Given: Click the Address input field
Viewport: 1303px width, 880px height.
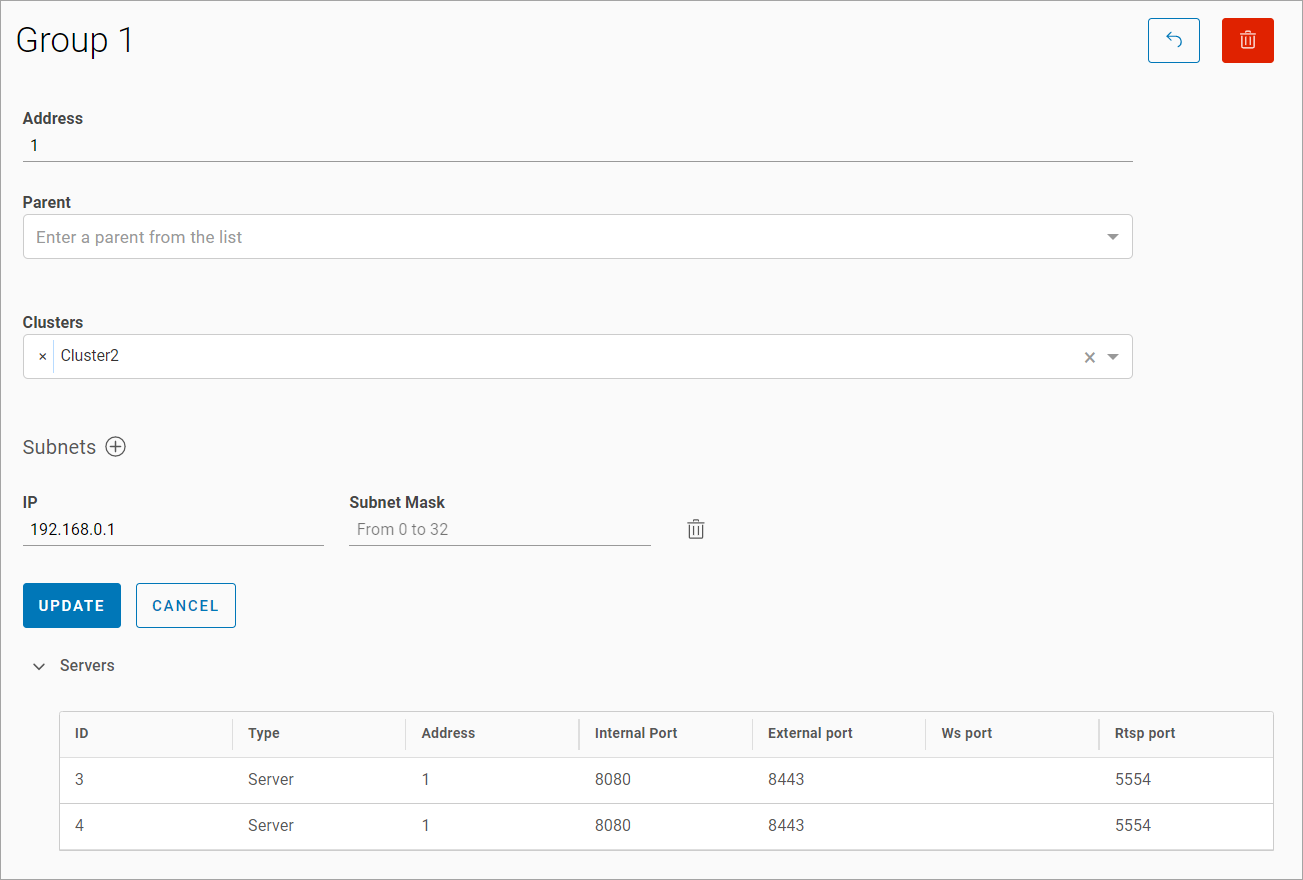Looking at the screenshot, I should pos(577,146).
